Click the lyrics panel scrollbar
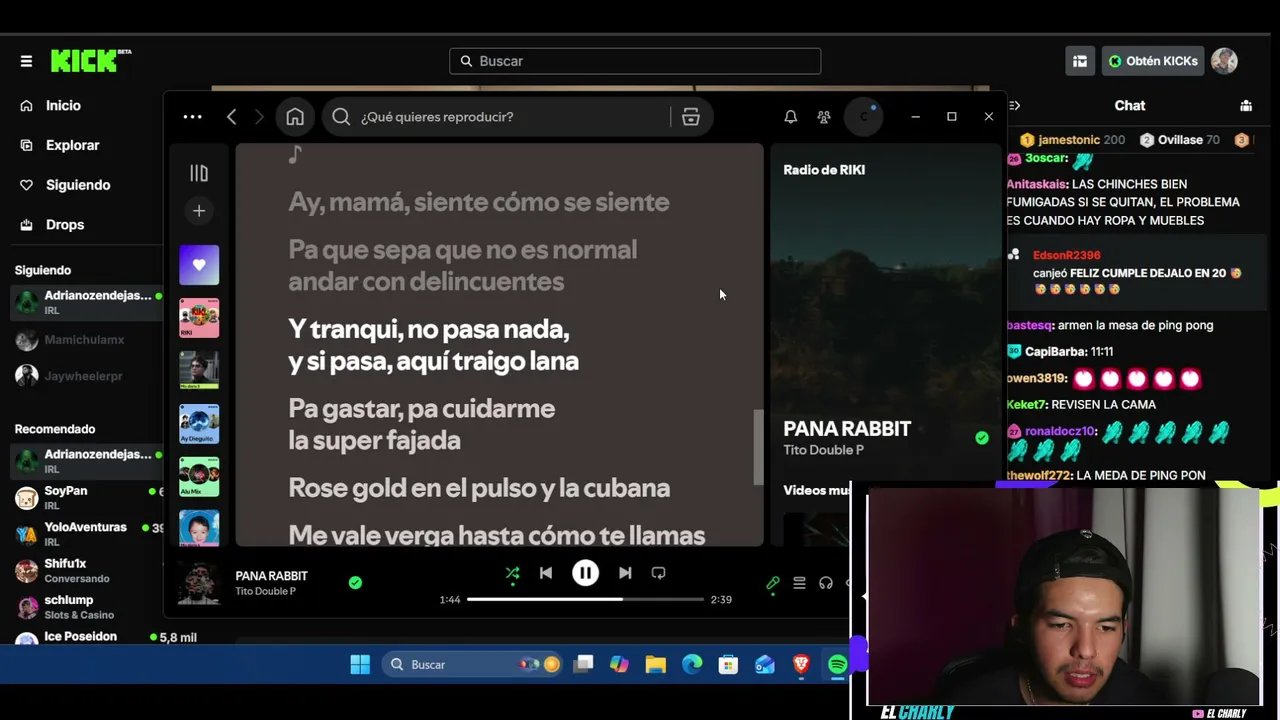Image resolution: width=1280 pixels, height=720 pixels. pyautogui.click(x=758, y=447)
